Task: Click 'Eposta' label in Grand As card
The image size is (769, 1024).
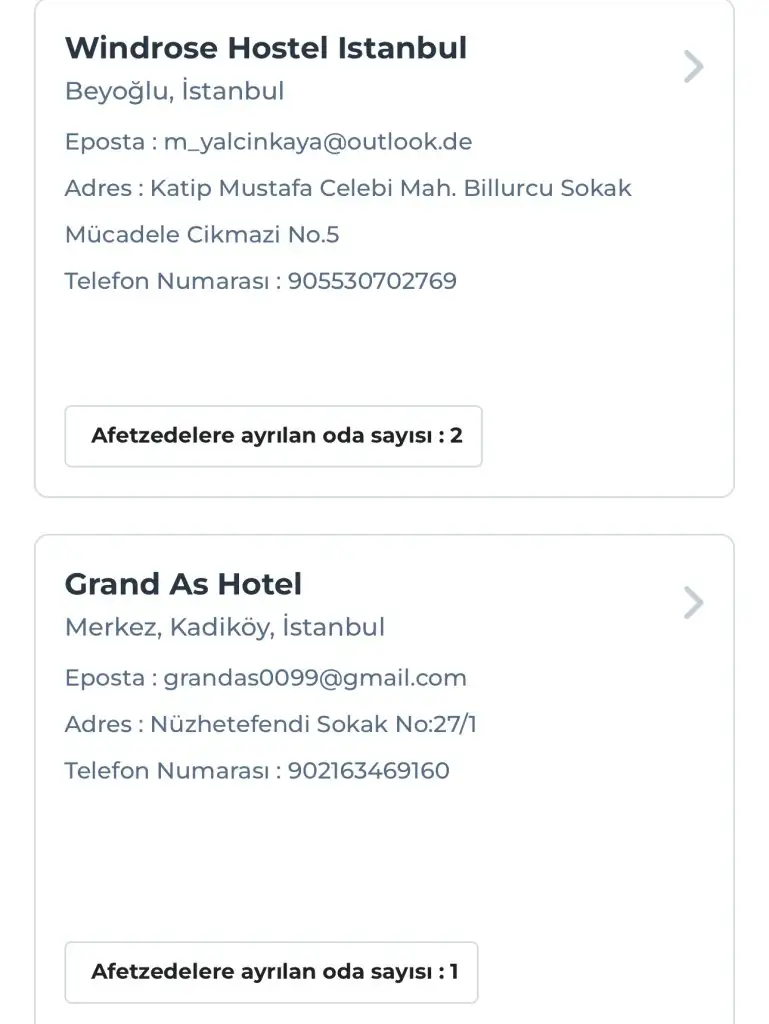Action: click(104, 678)
